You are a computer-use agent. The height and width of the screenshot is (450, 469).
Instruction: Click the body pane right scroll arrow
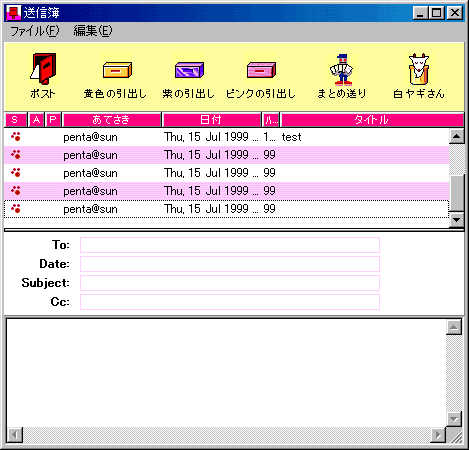point(438,435)
